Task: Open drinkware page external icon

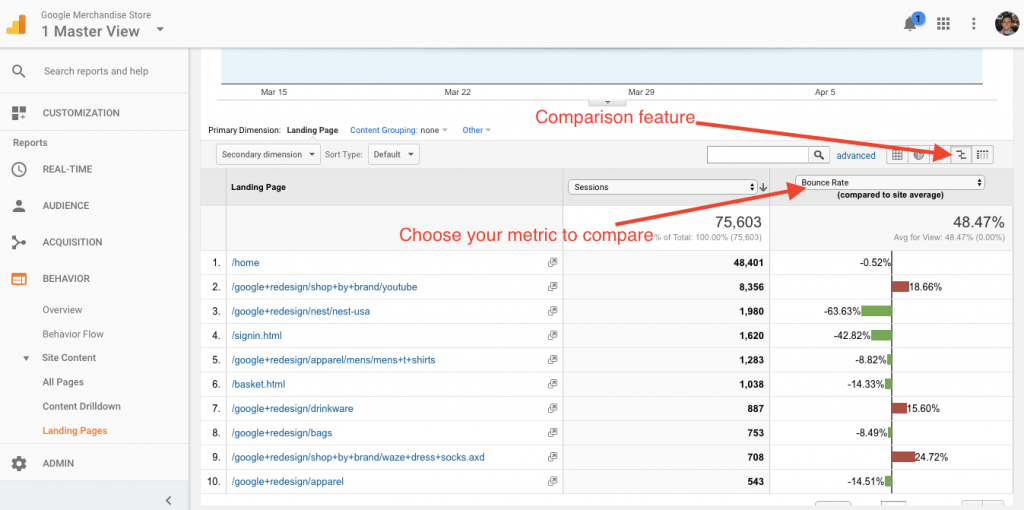Action: click(x=552, y=409)
